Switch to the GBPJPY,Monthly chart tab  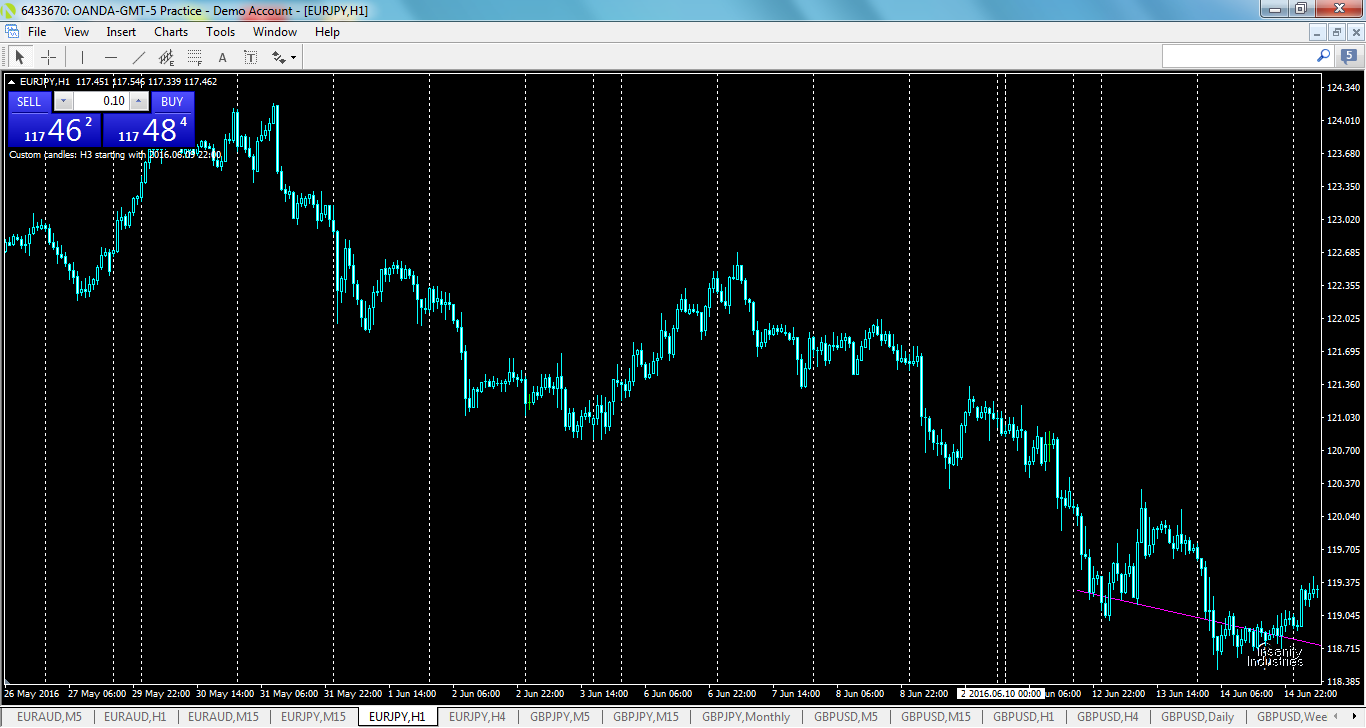click(744, 716)
